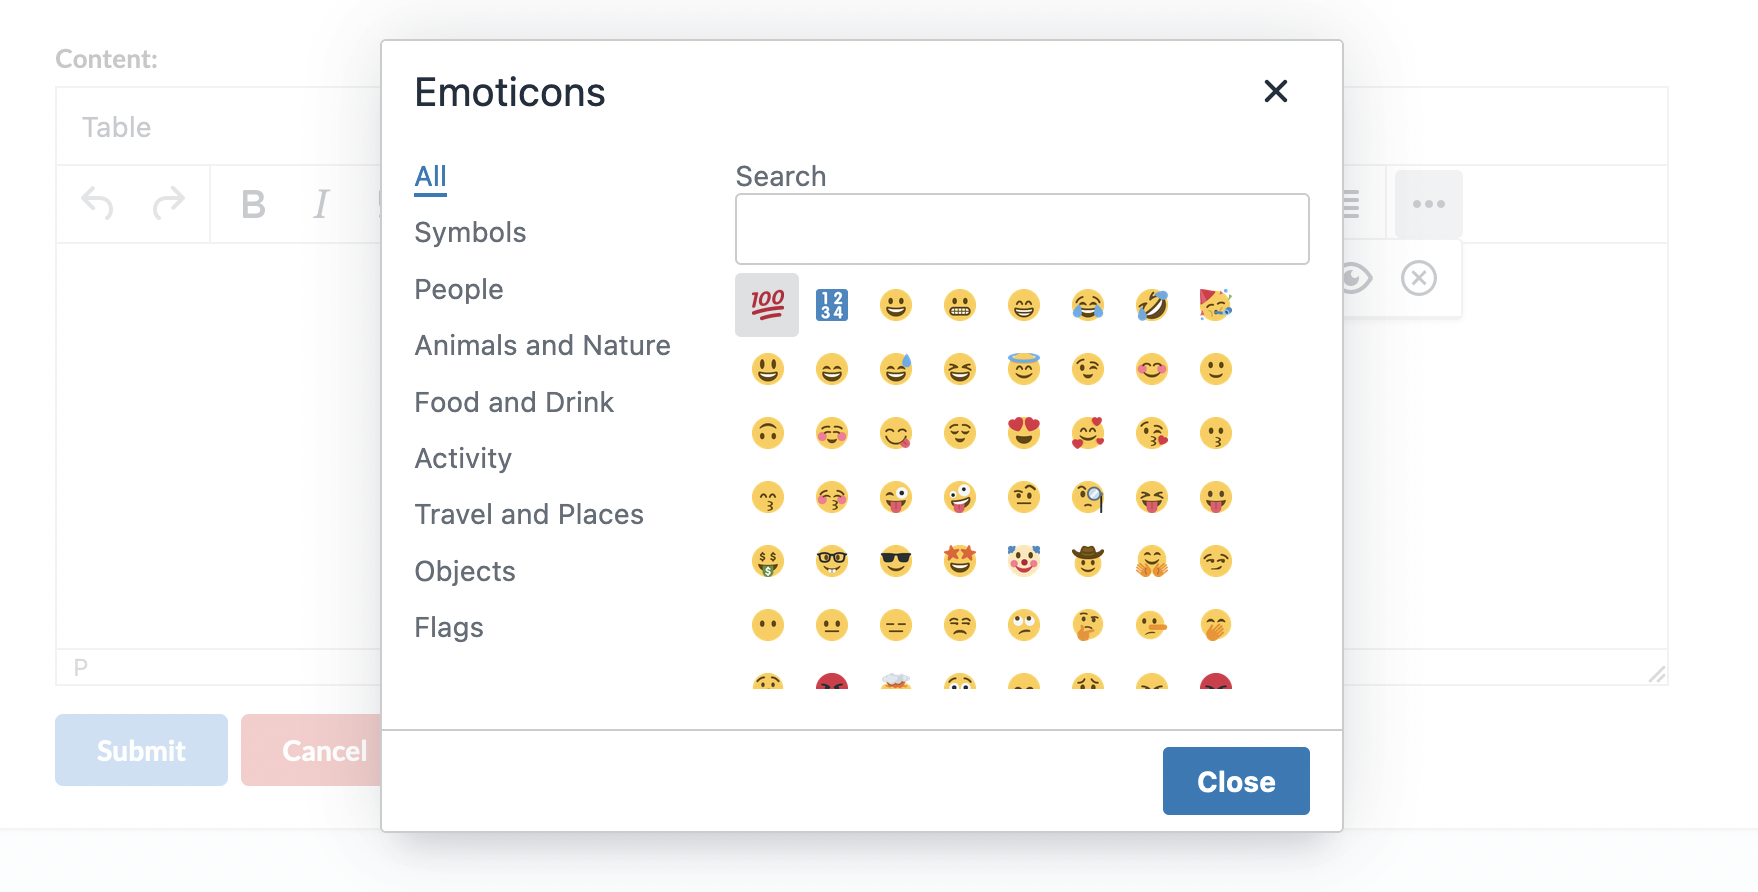The height and width of the screenshot is (892, 1758).
Task: Select the clown face emoji
Action: click(1024, 561)
